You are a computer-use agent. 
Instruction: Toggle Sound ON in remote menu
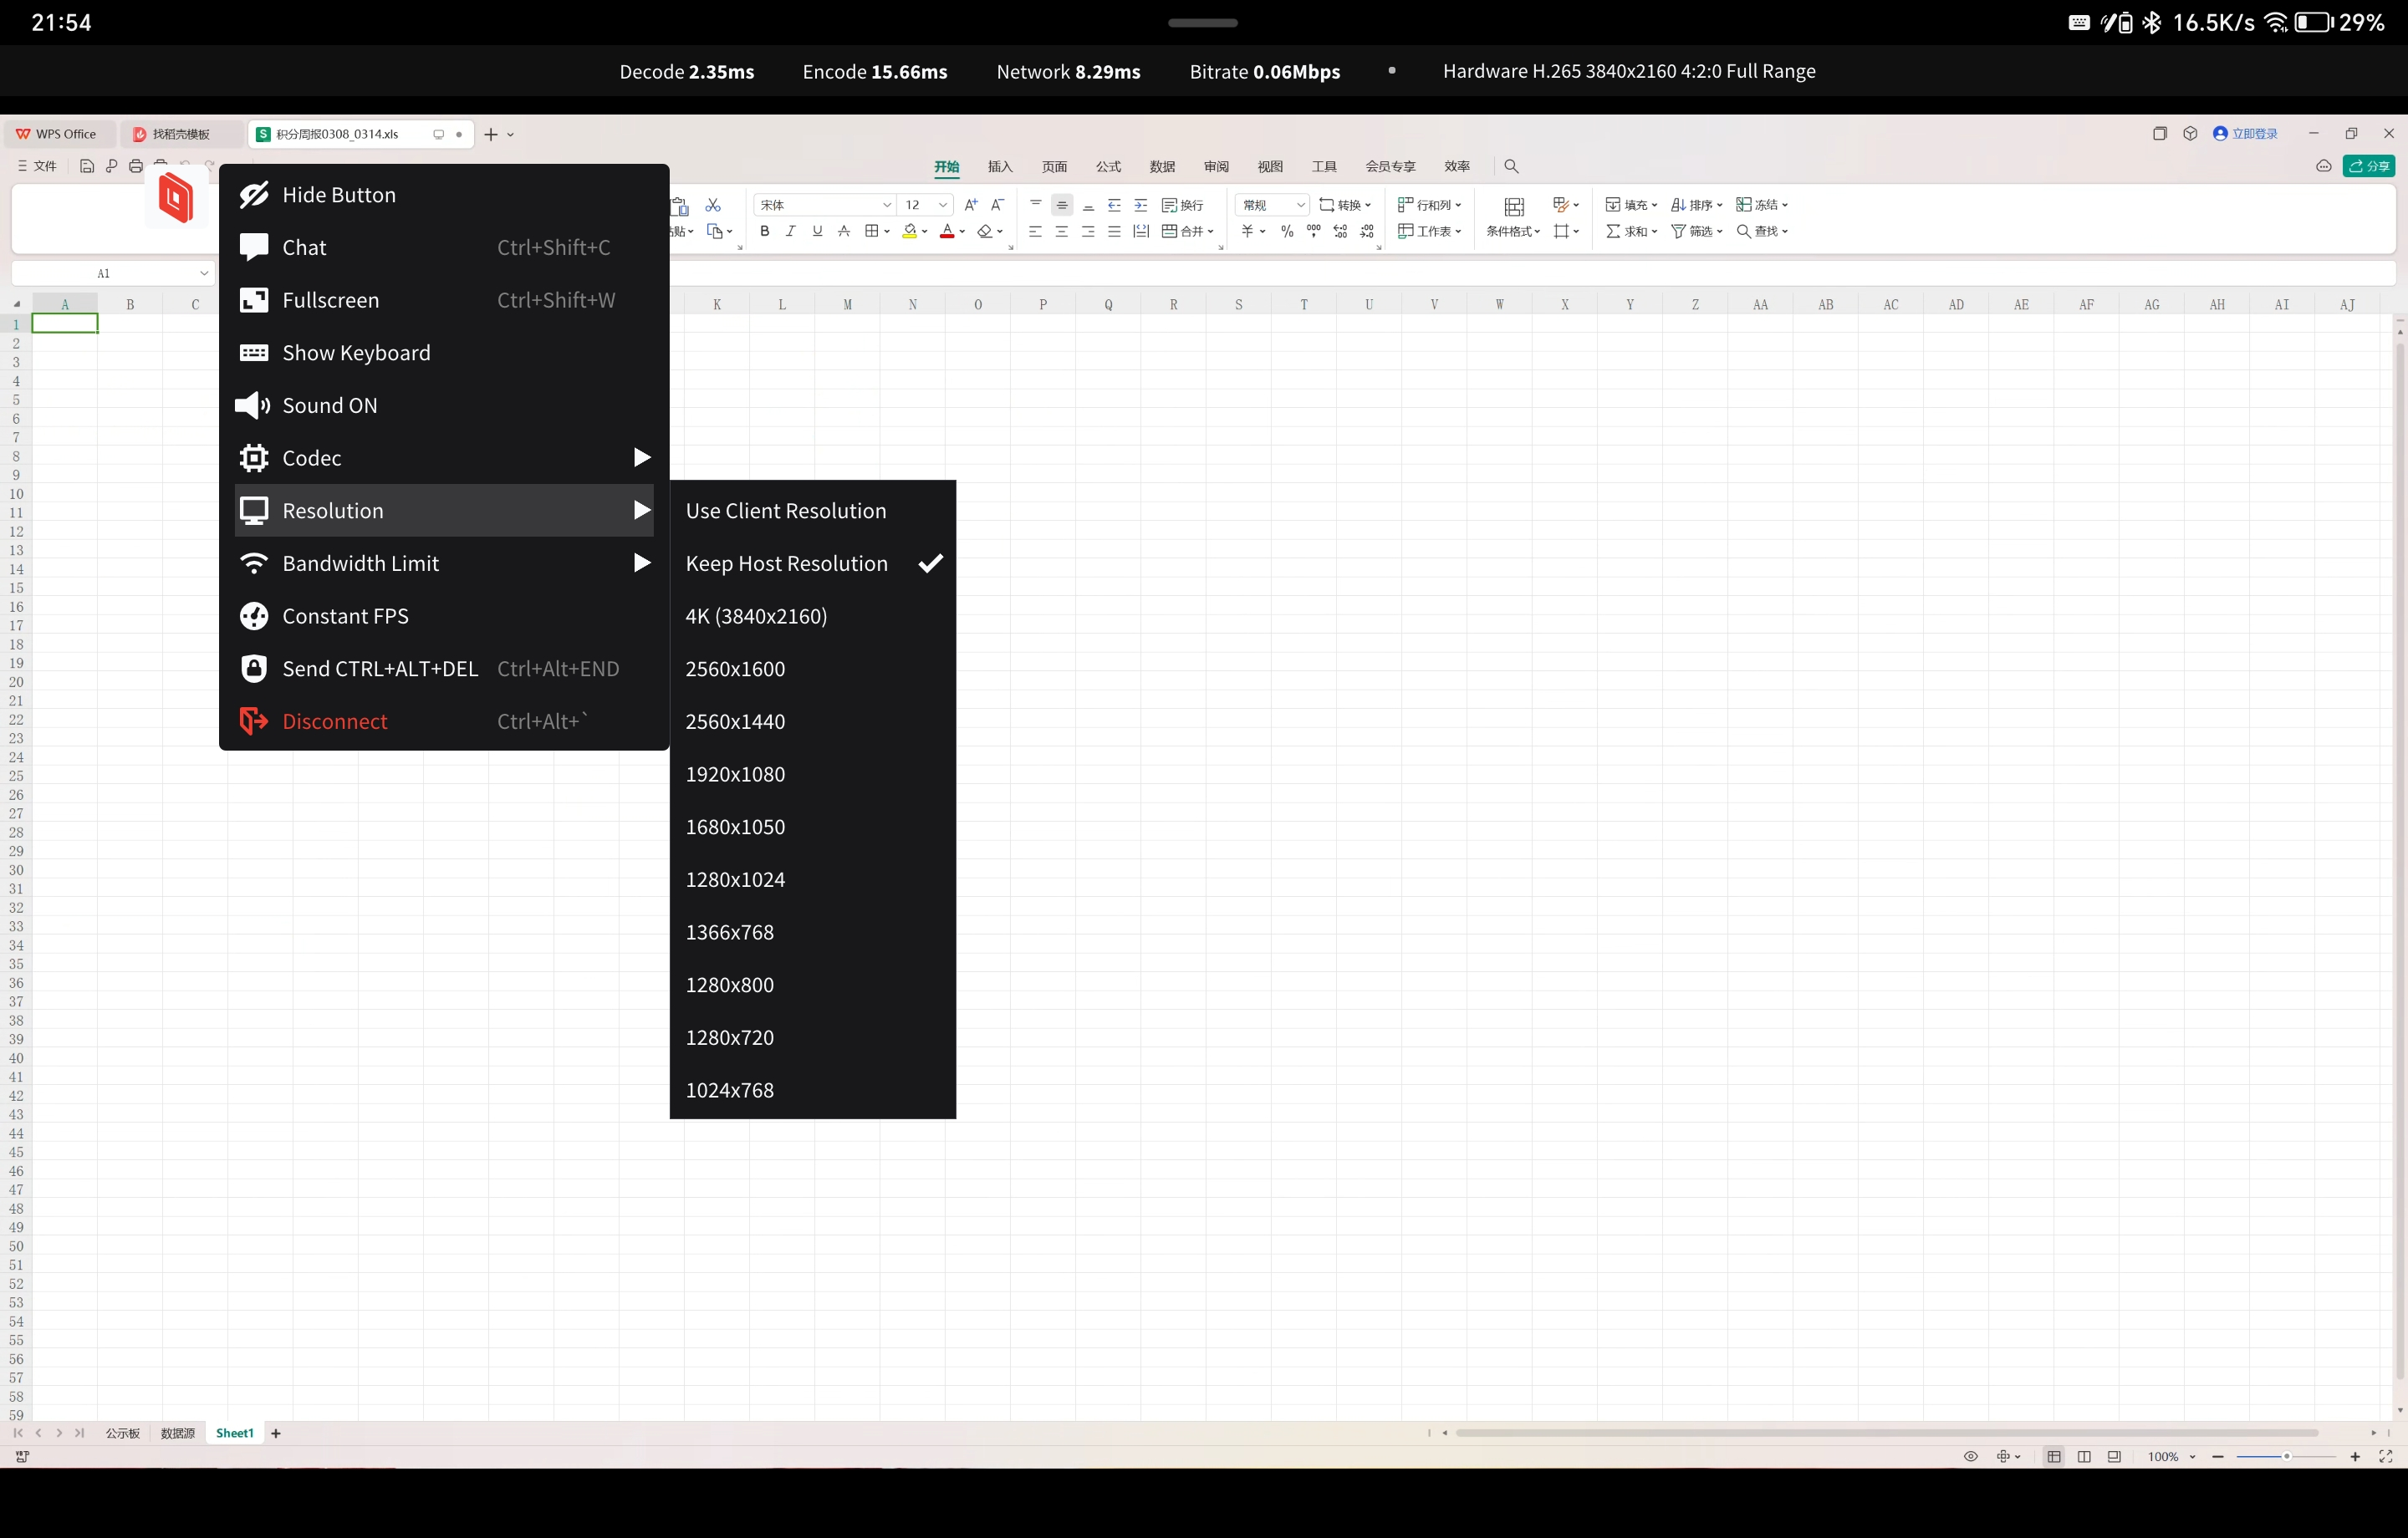[x=330, y=405]
